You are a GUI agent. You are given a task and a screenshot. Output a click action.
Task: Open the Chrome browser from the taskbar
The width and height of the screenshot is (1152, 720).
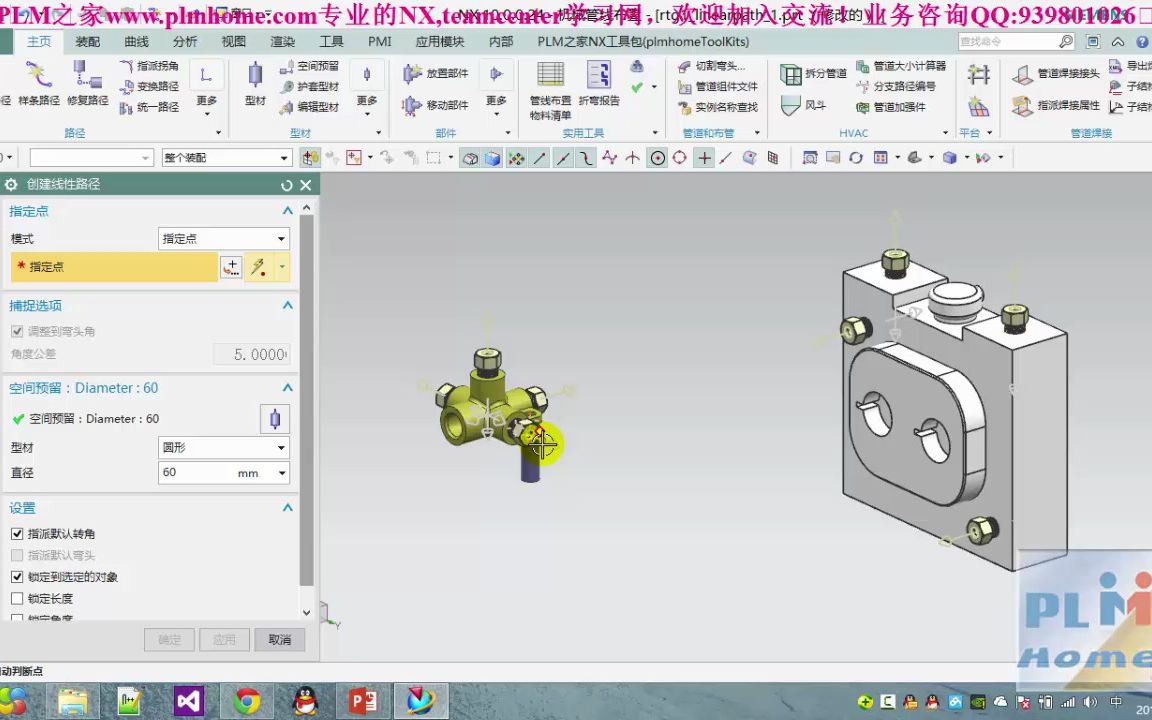tap(247, 701)
